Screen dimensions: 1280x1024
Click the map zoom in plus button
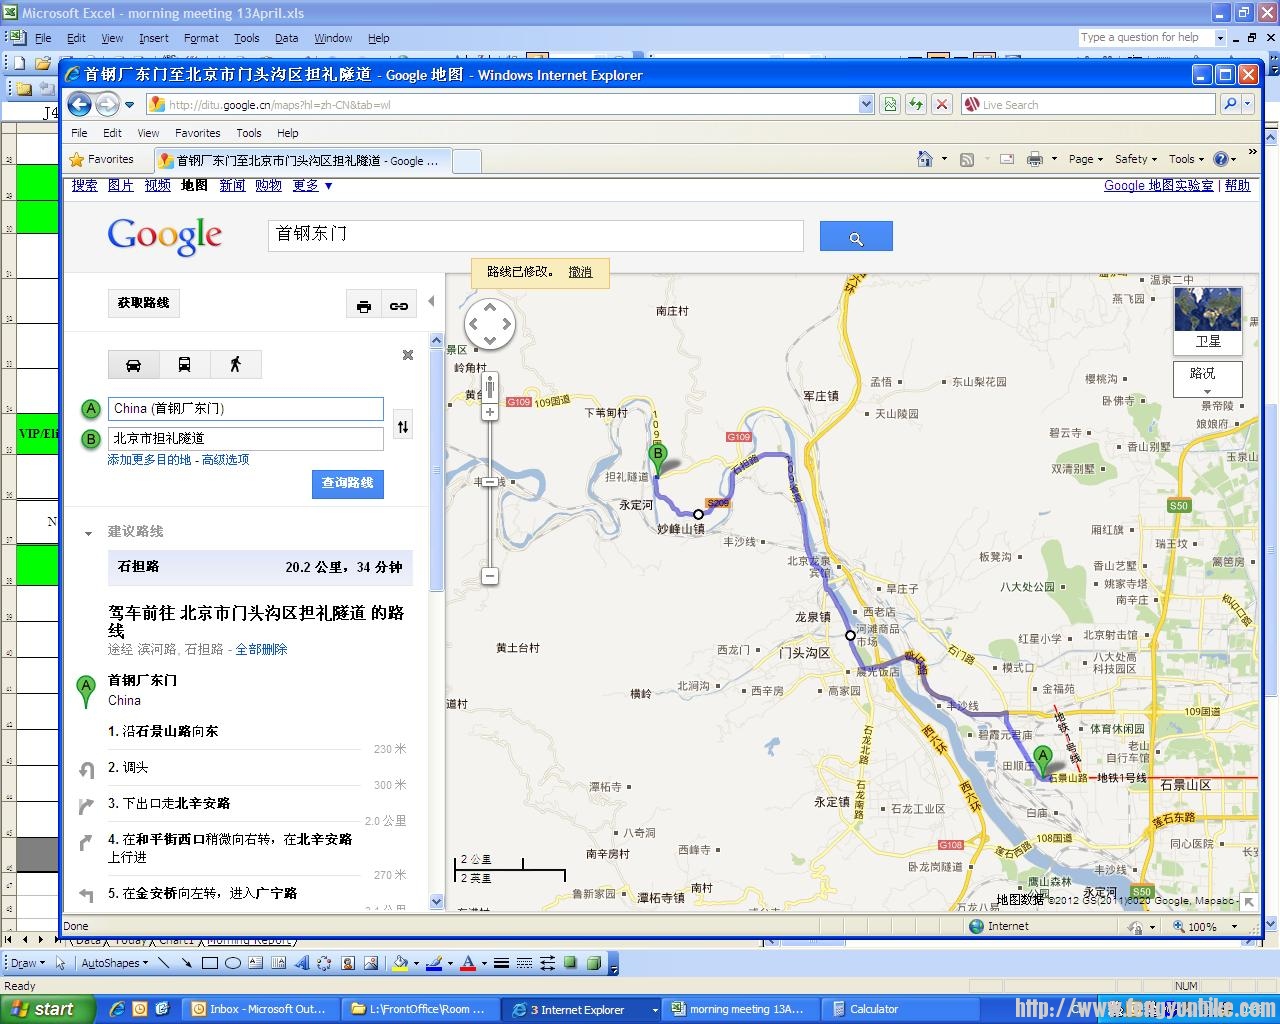coord(490,412)
